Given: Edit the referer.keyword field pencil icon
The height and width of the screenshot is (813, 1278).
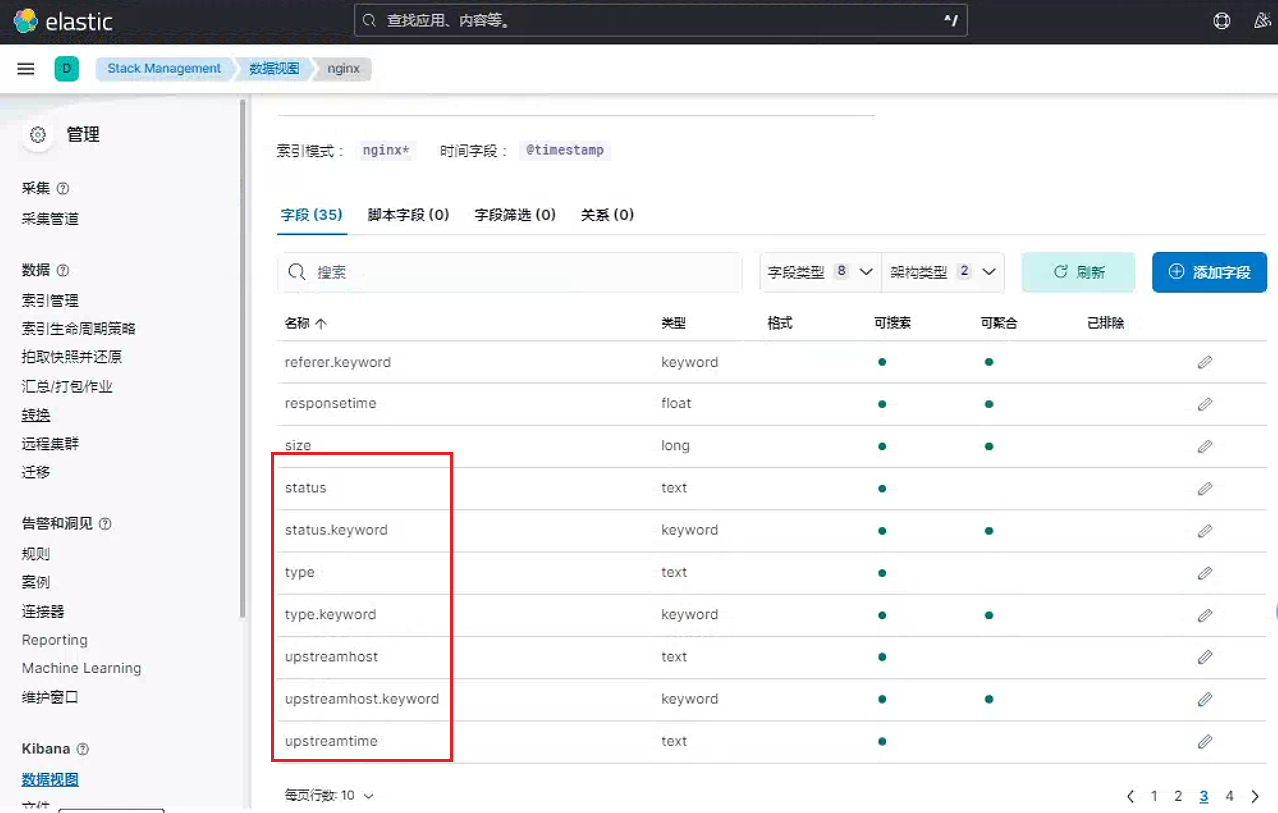Looking at the screenshot, I should [1205, 362].
